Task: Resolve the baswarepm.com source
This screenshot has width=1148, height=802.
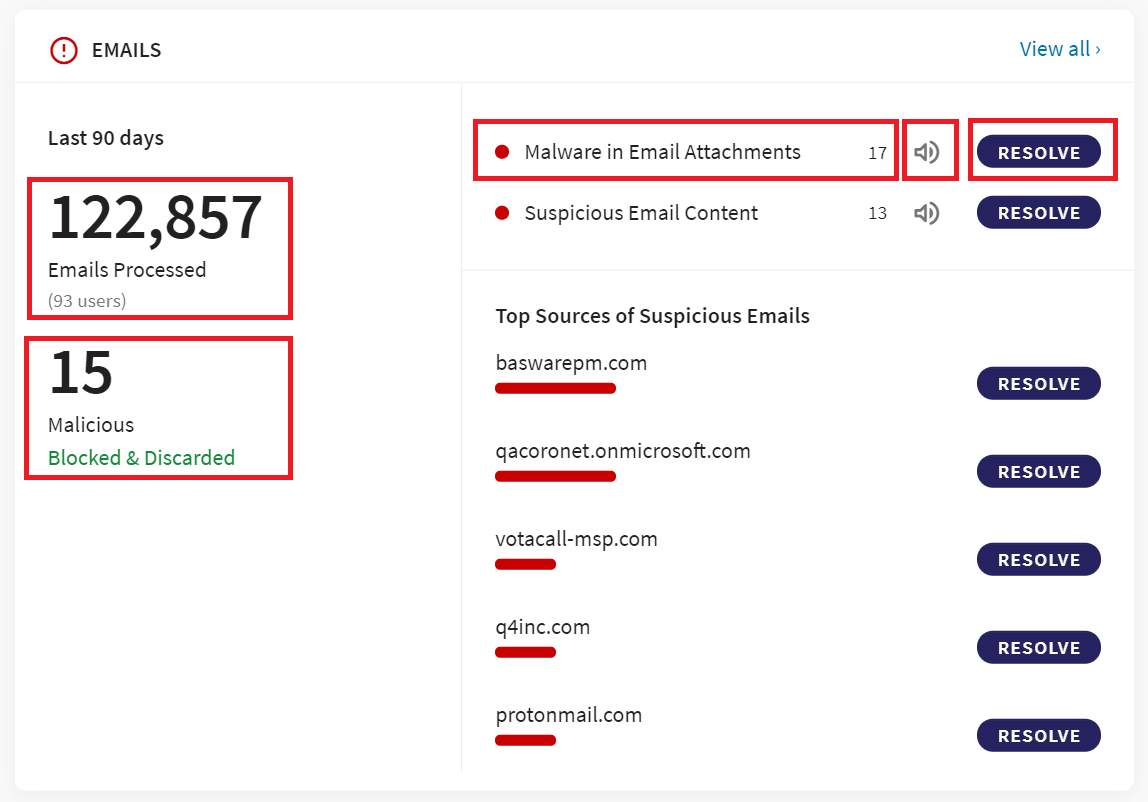Action: coord(1038,383)
